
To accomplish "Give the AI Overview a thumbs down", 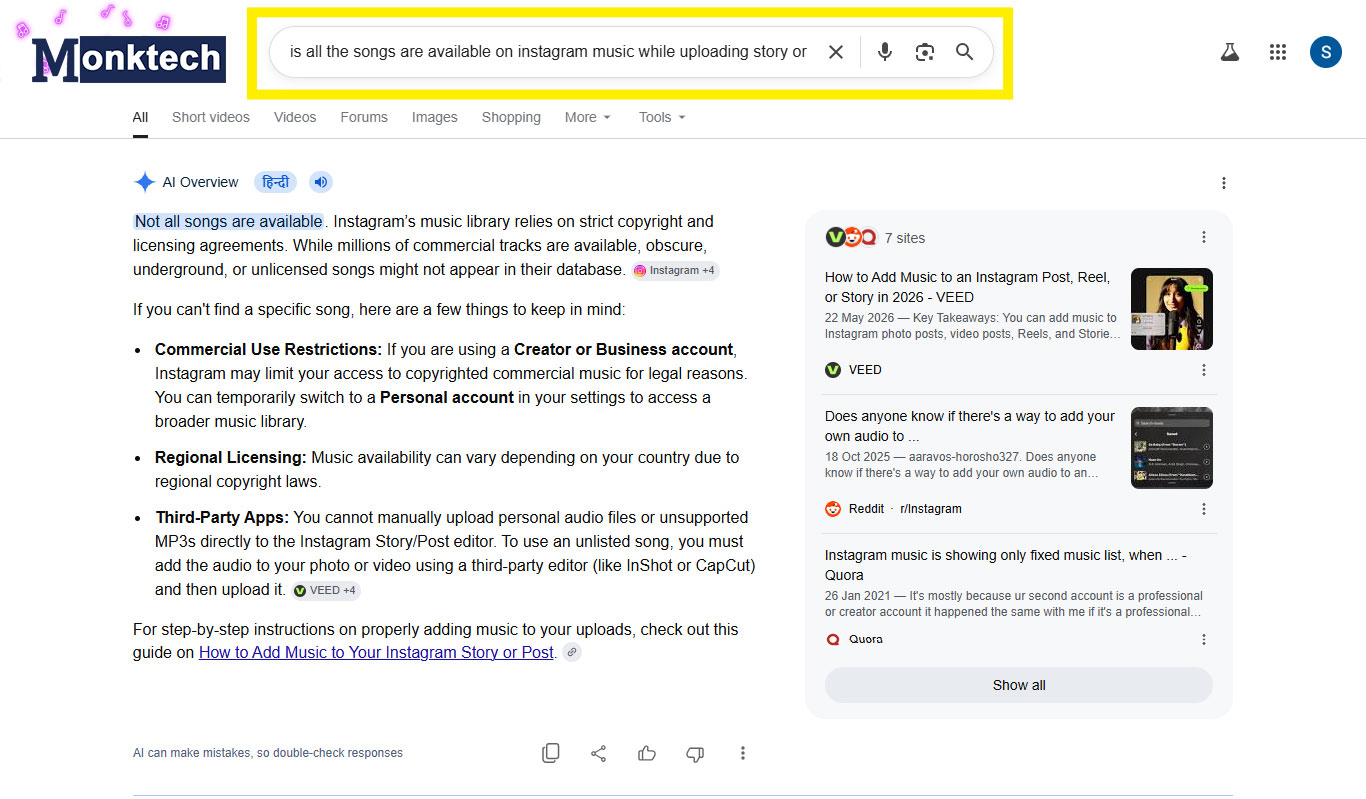I will click(695, 754).
